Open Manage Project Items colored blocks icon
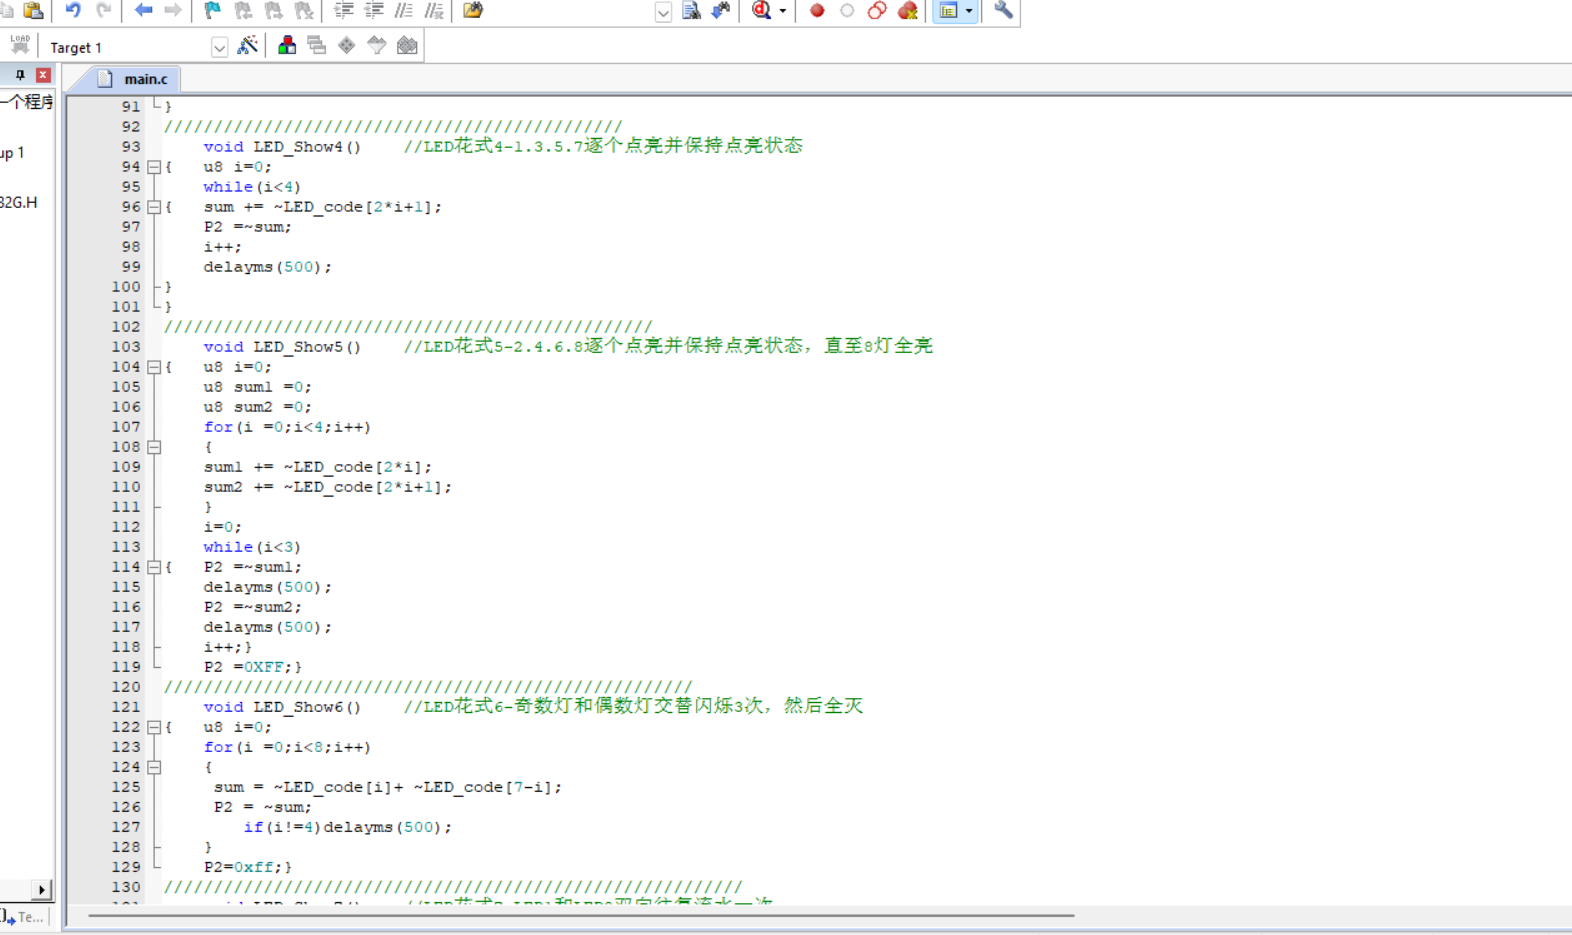This screenshot has height=935, width=1572. [287, 45]
